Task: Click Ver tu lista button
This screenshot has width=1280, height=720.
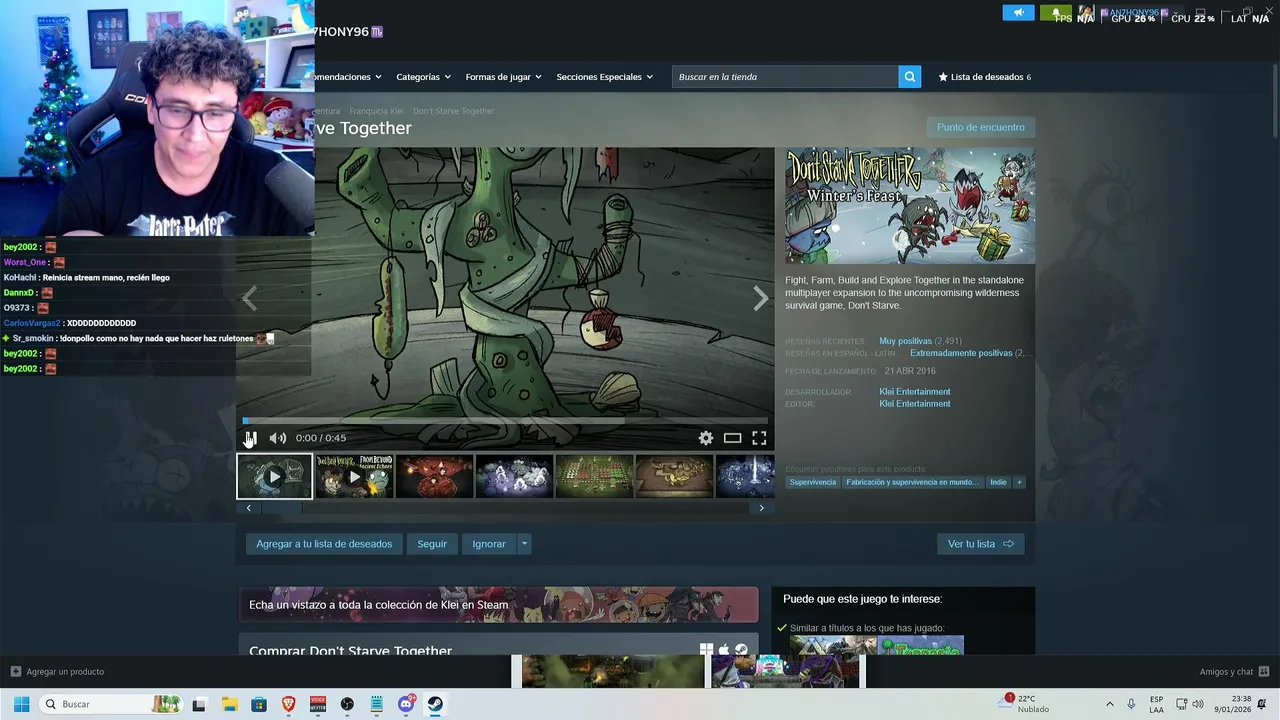Action: tap(980, 544)
